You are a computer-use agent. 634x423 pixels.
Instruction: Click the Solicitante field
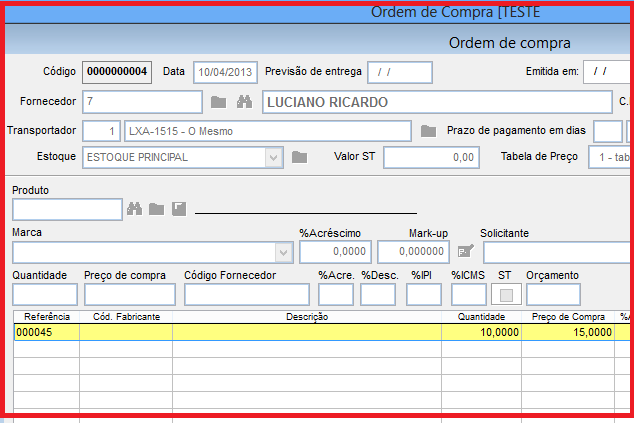pyautogui.click(x=558, y=253)
